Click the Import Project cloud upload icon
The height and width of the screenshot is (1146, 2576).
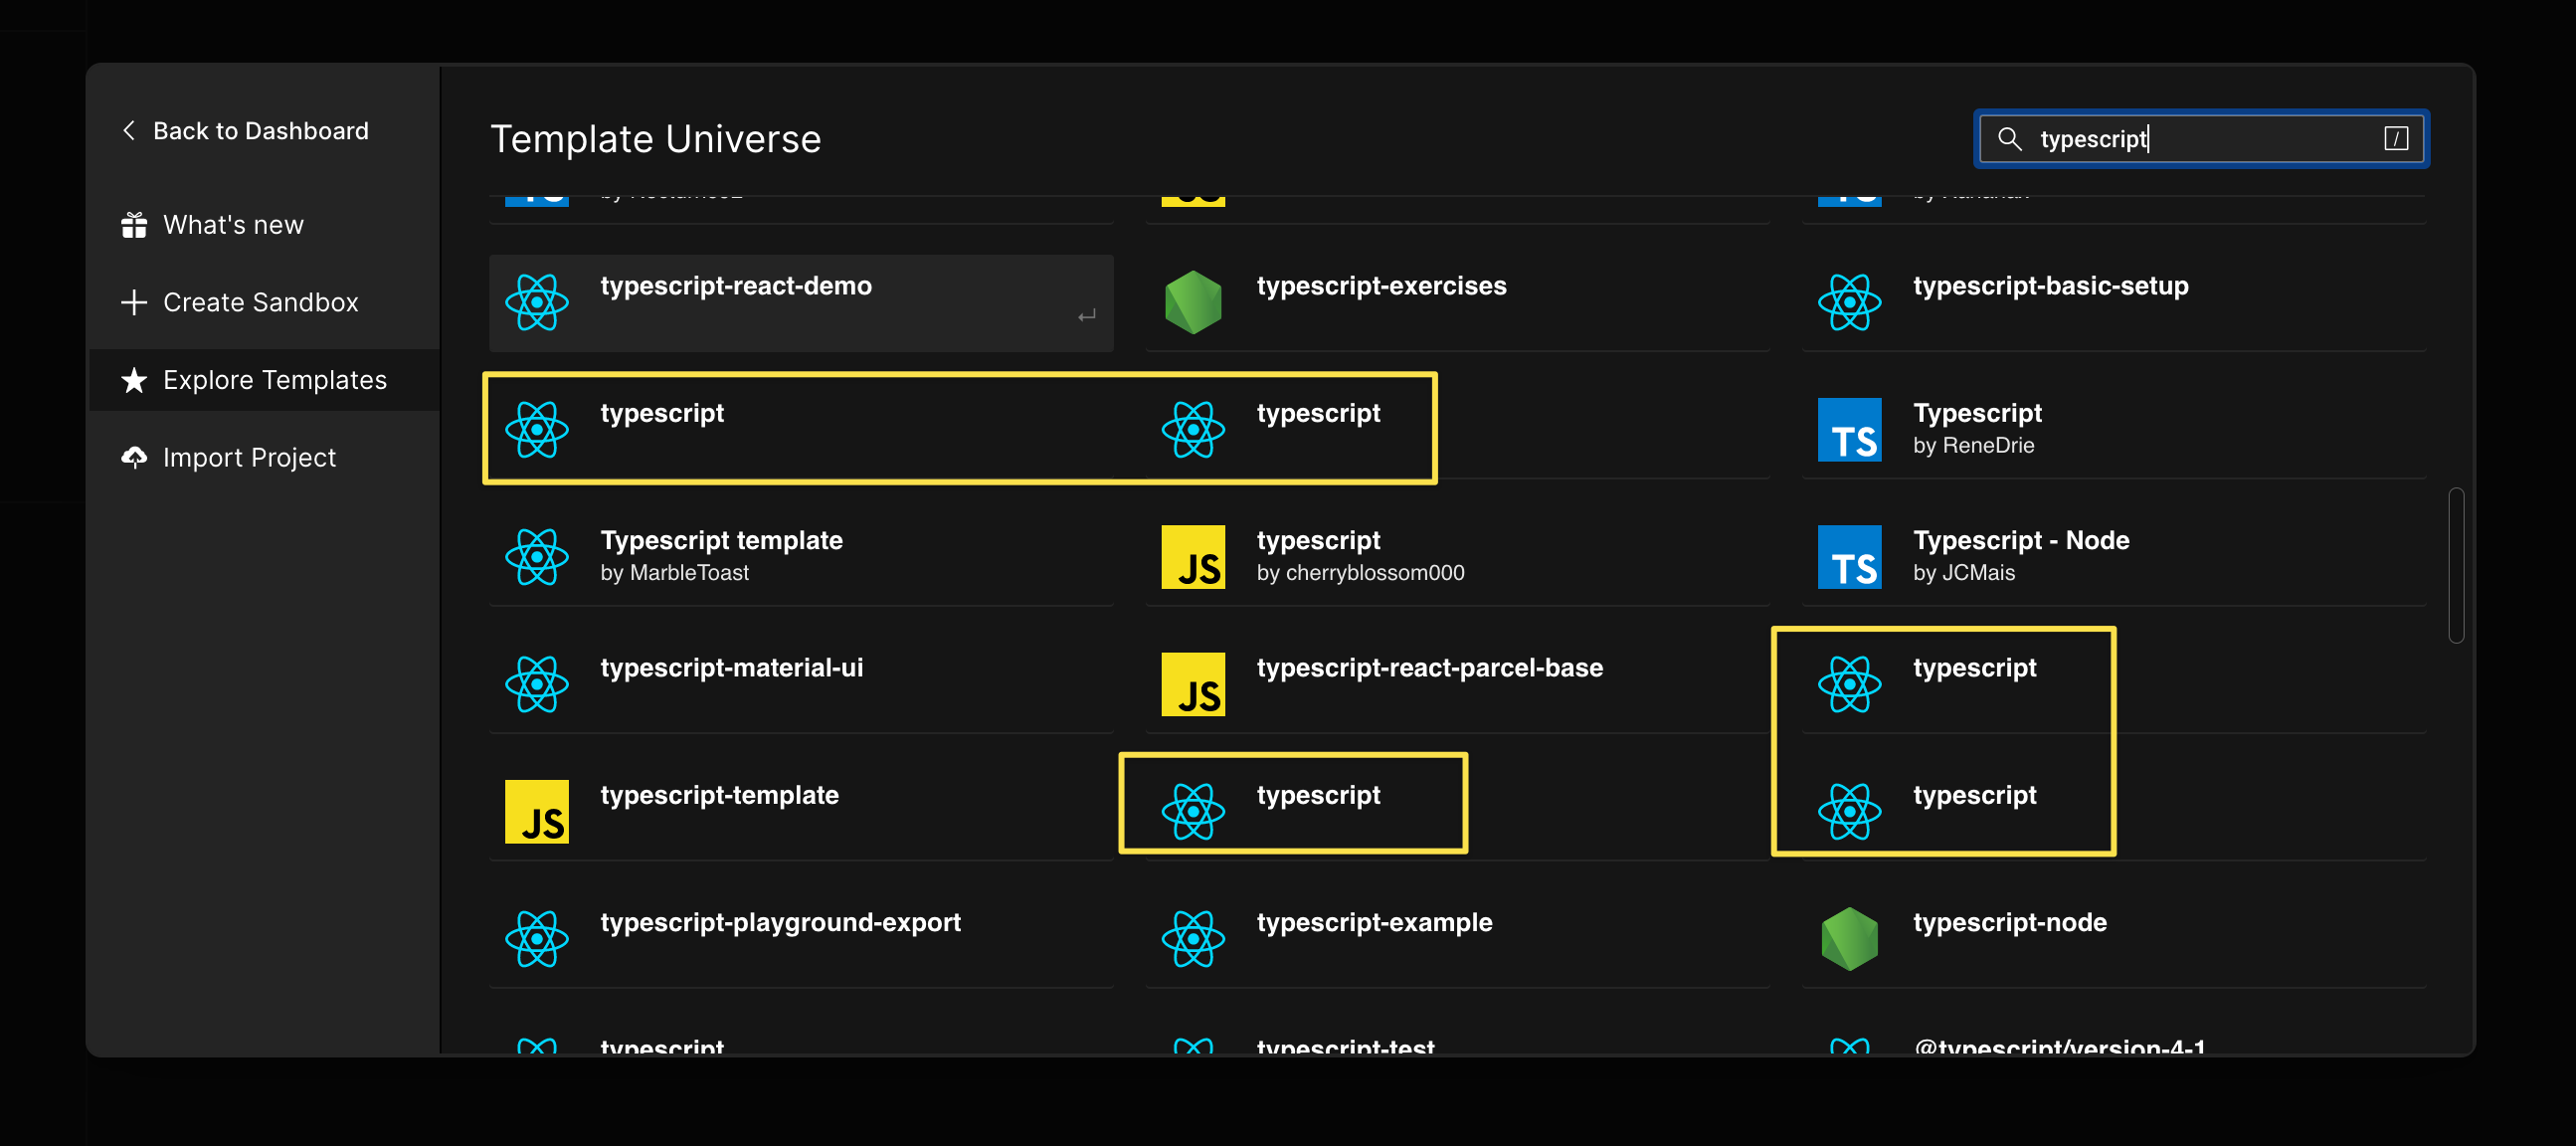pyautogui.click(x=134, y=457)
